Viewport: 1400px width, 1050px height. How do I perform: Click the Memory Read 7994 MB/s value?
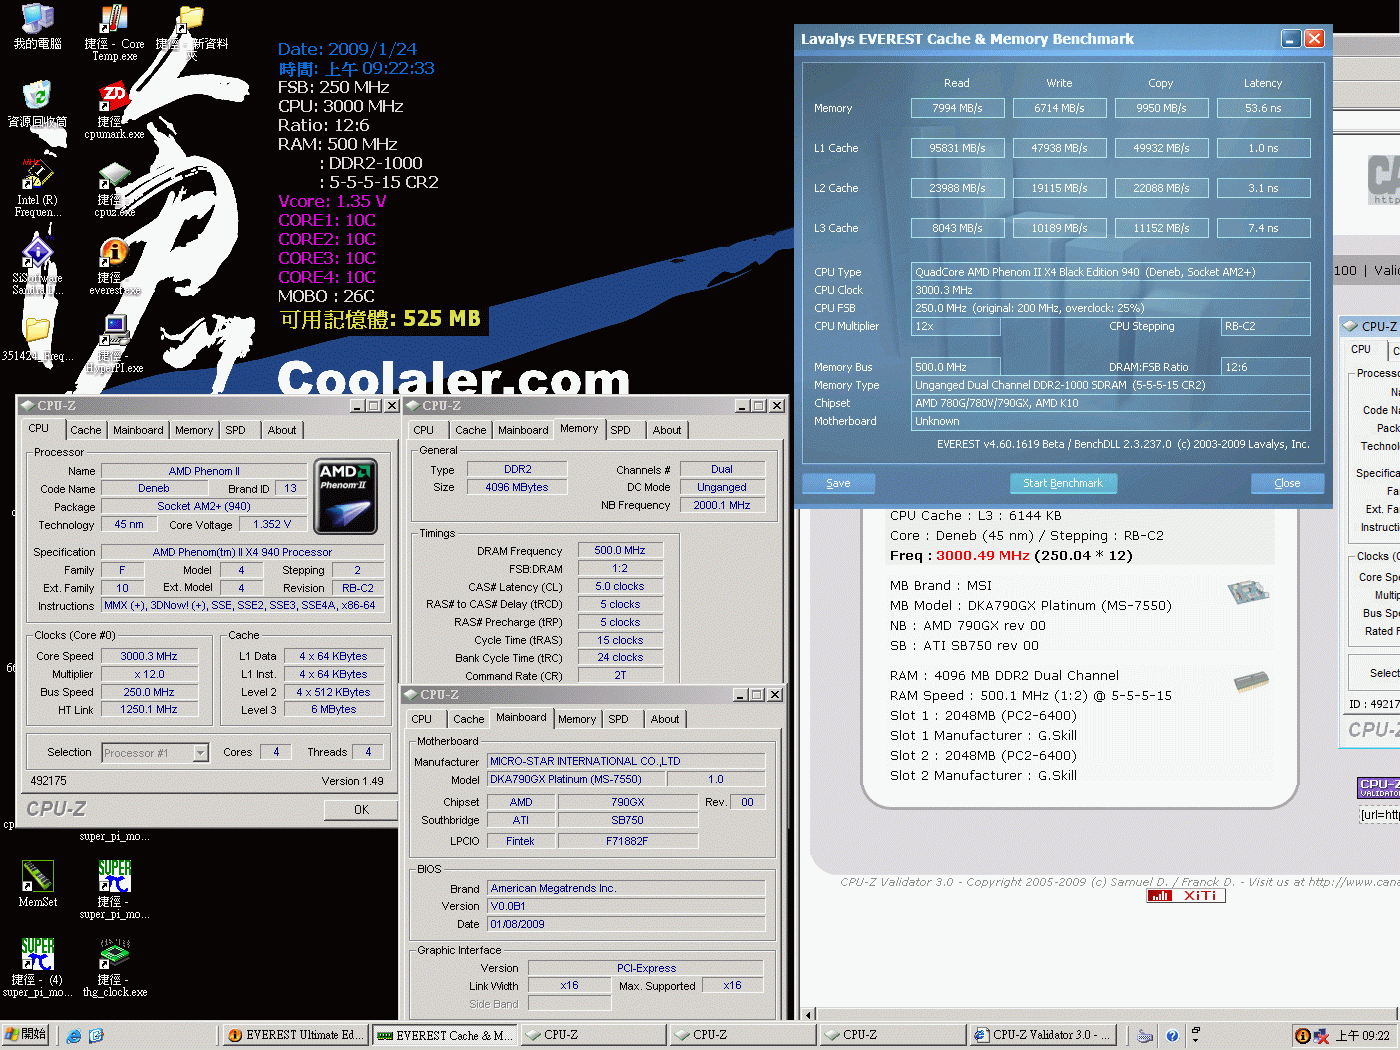tap(957, 108)
